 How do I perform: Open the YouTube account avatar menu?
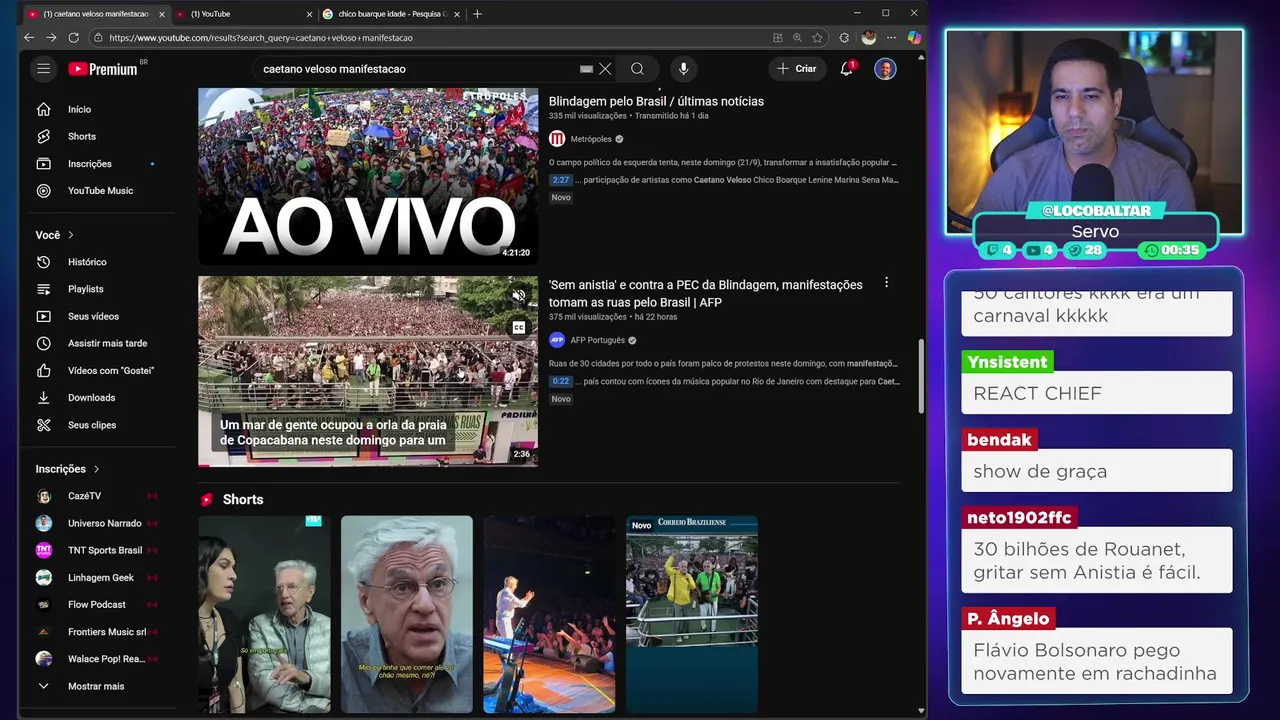885,69
